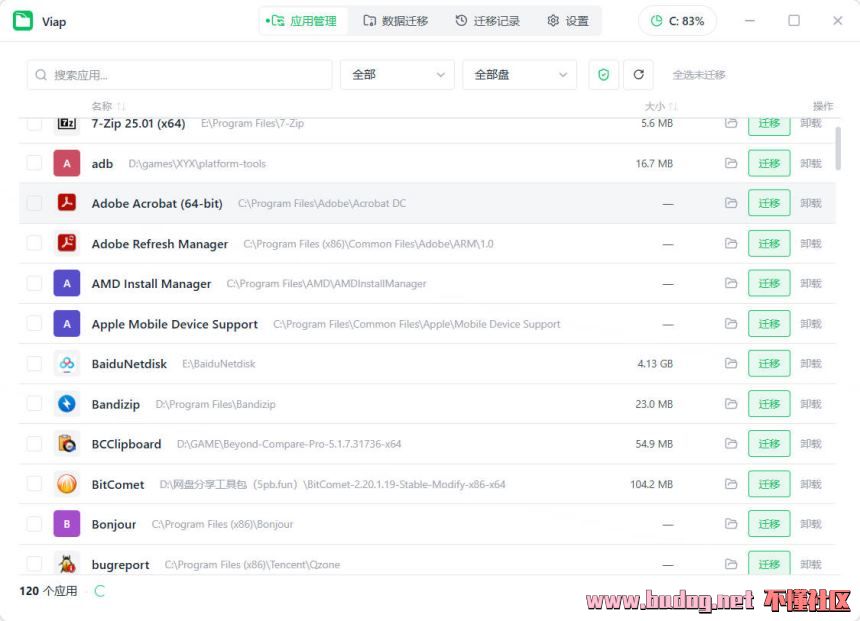Click the bugreport name text

[120, 564]
